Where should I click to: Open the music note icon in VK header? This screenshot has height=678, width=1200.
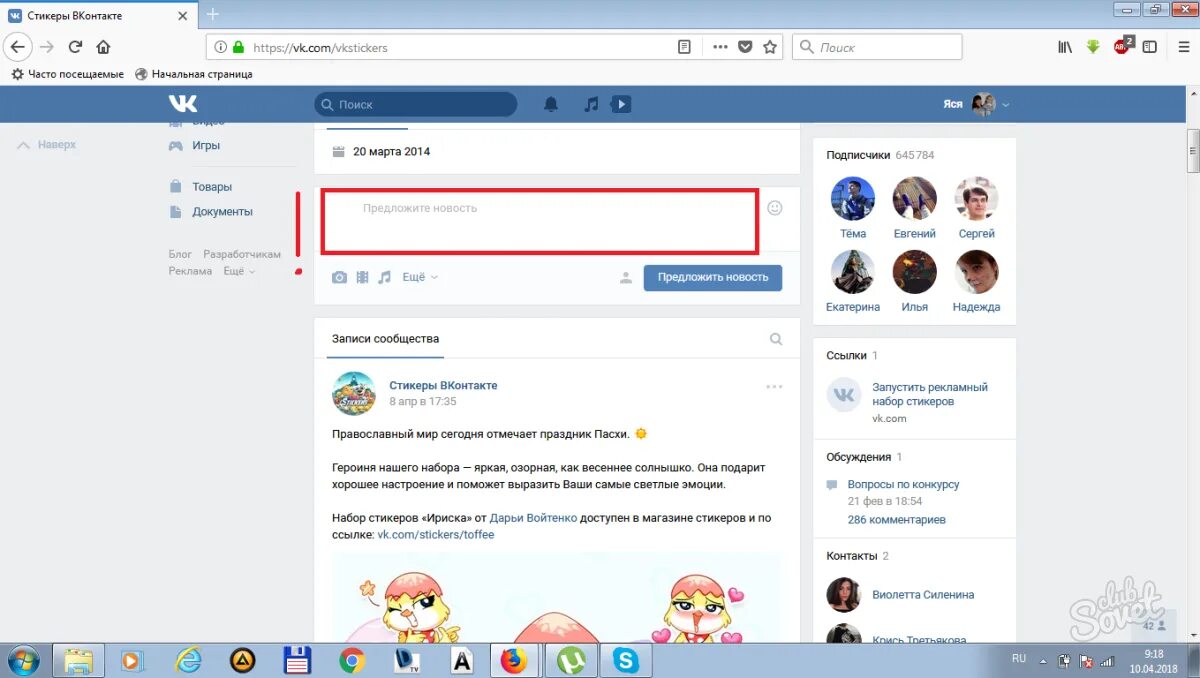(591, 104)
